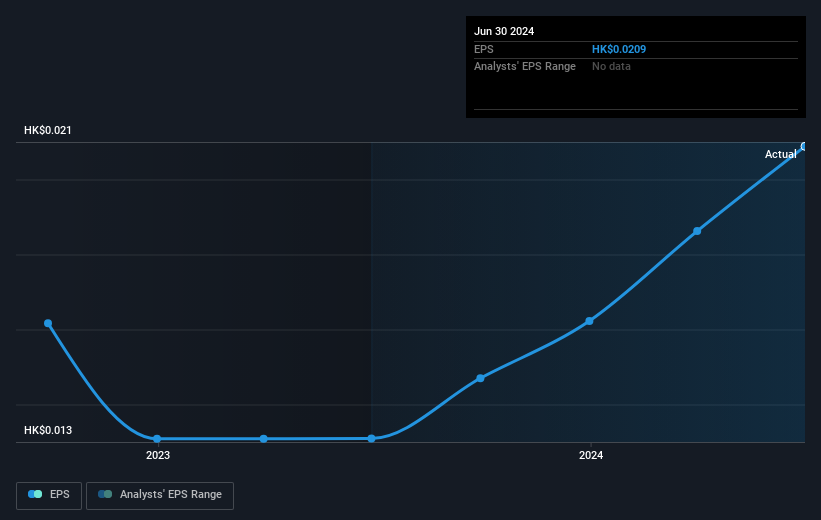Click the 2024 x-axis label

tap(591, 456)
